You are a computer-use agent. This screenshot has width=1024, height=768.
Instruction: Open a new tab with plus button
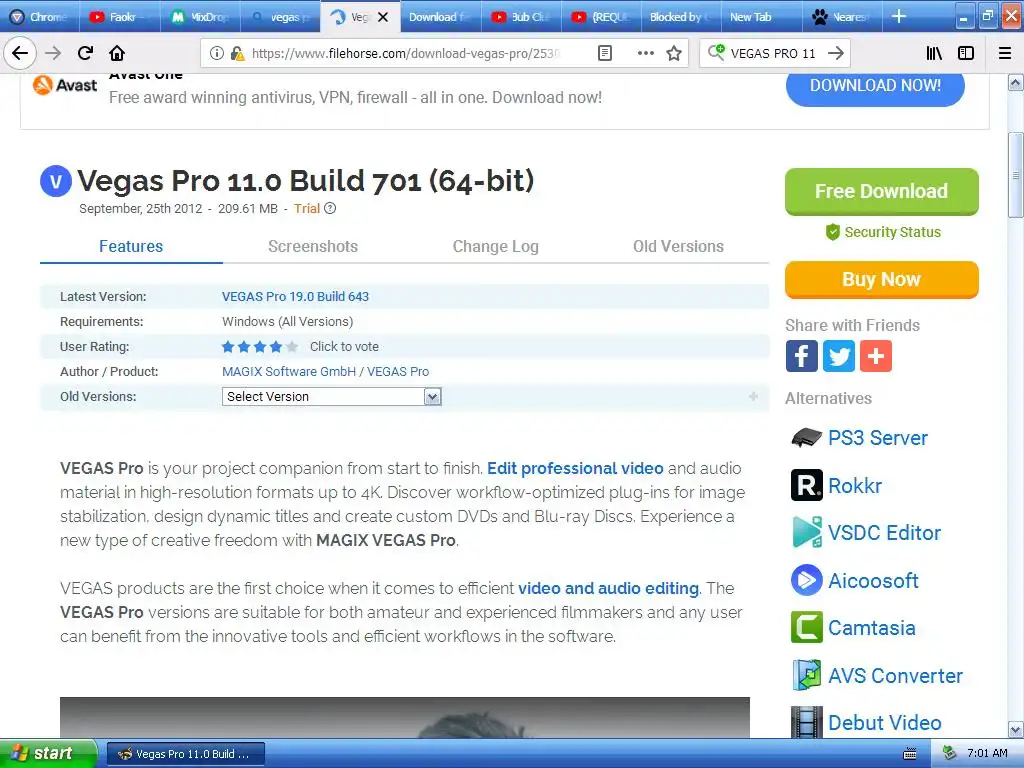coord(899,16)
